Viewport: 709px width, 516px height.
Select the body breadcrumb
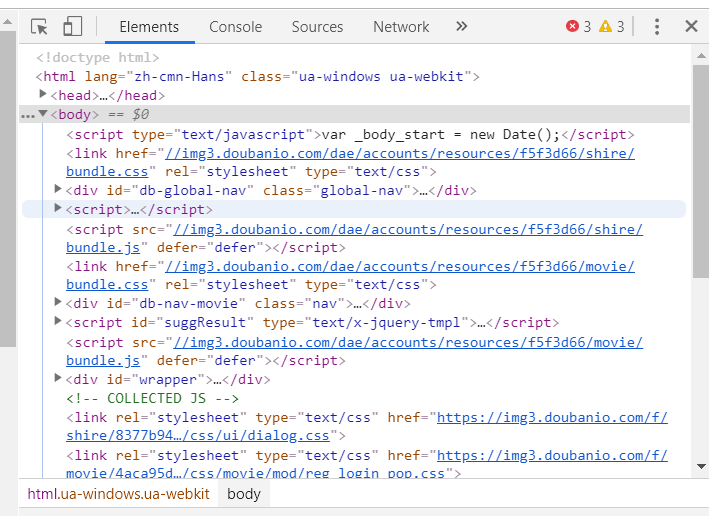tap(244, 494)
